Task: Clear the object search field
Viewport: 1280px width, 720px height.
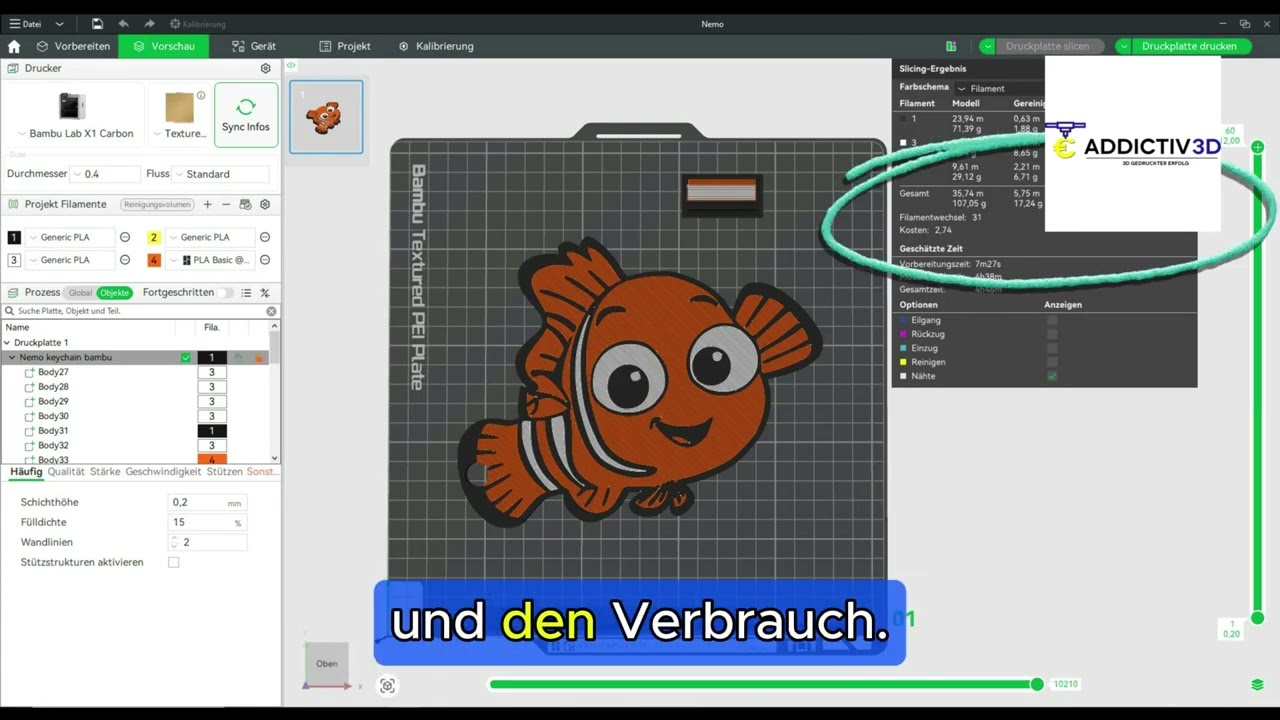Action: (271, 311)
